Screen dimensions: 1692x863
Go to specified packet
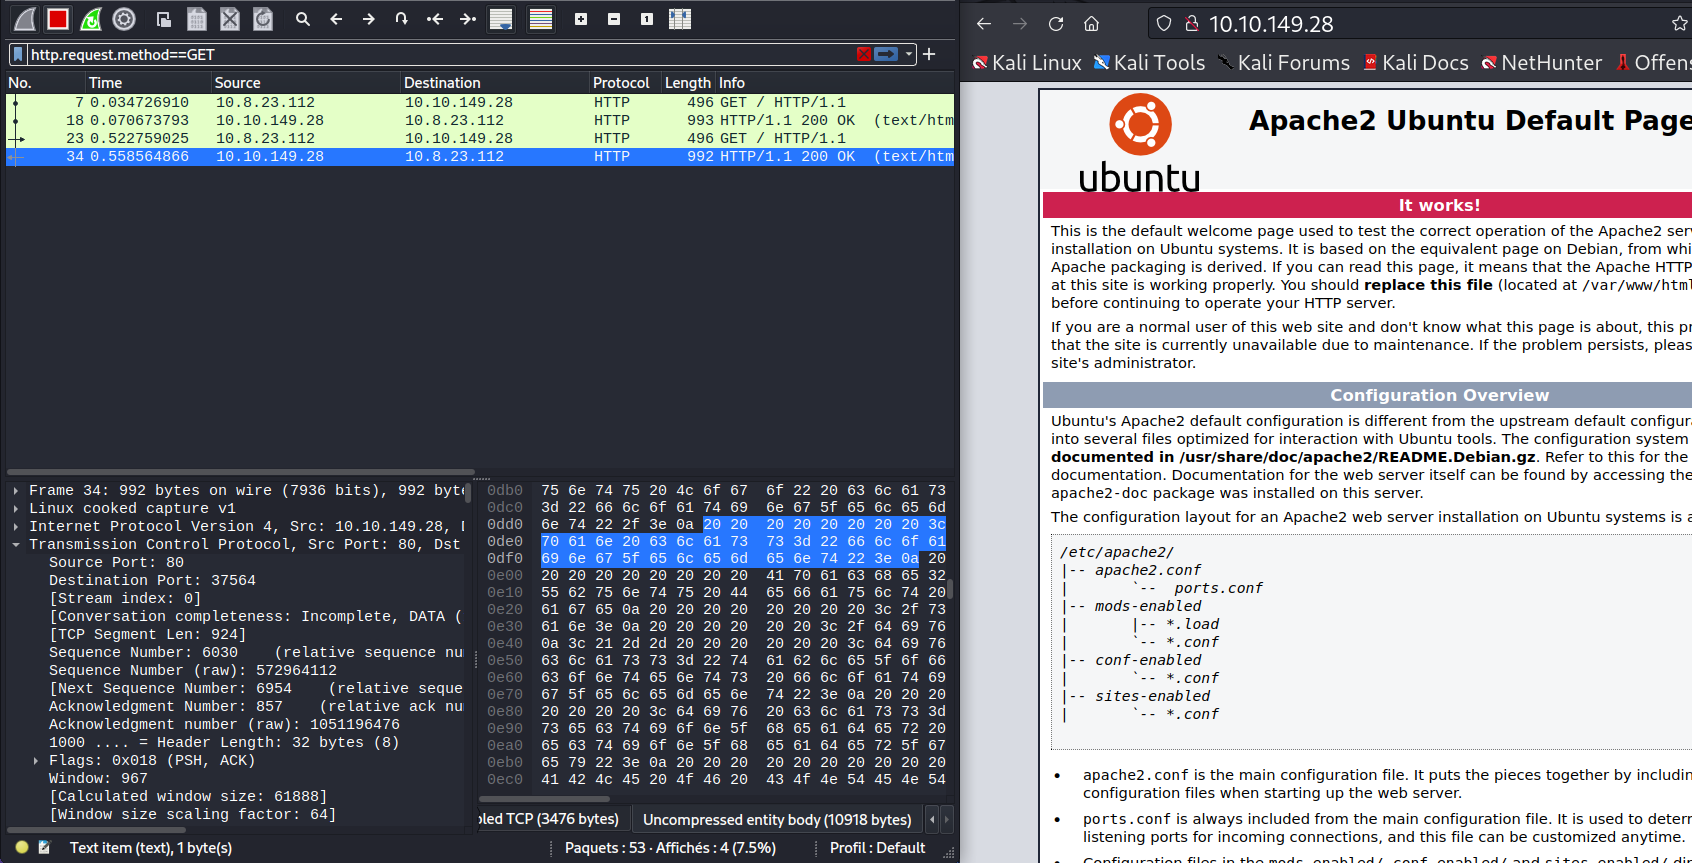point(402,19)
